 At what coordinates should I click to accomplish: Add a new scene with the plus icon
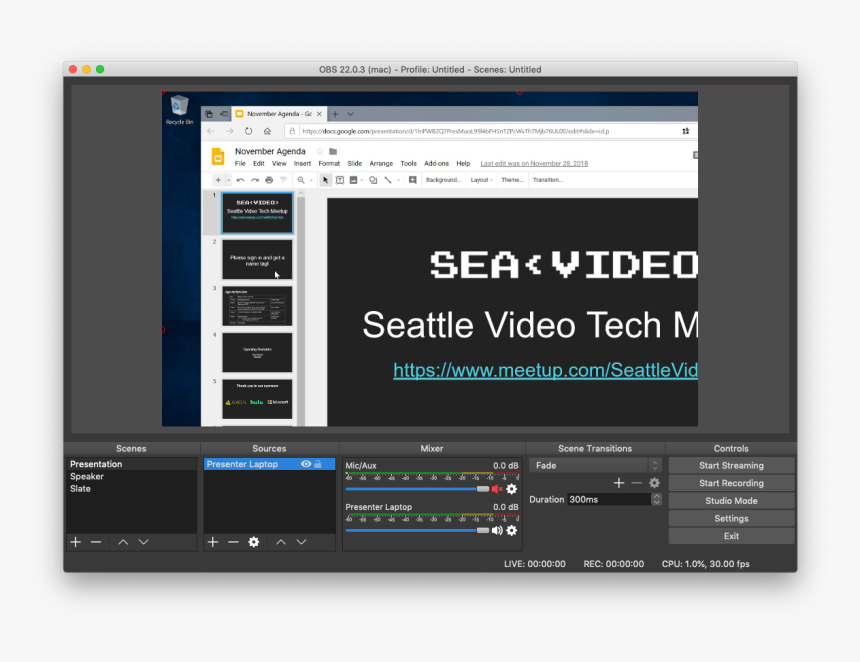[76, 542]
